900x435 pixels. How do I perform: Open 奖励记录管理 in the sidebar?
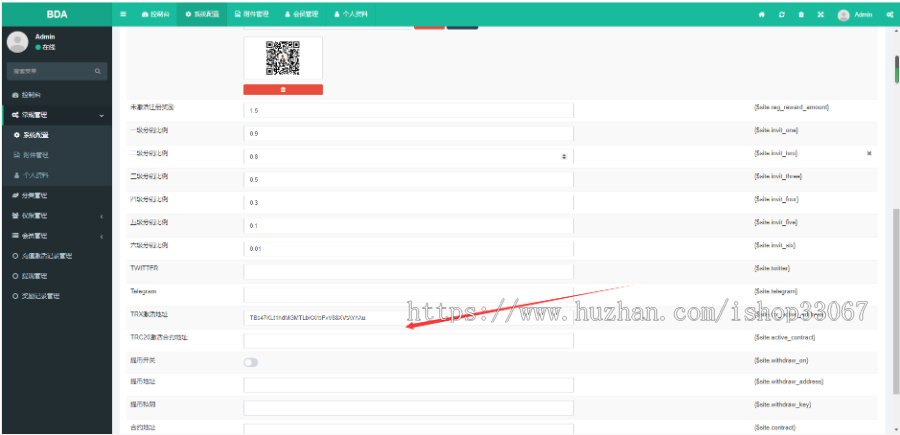(57, 296)
